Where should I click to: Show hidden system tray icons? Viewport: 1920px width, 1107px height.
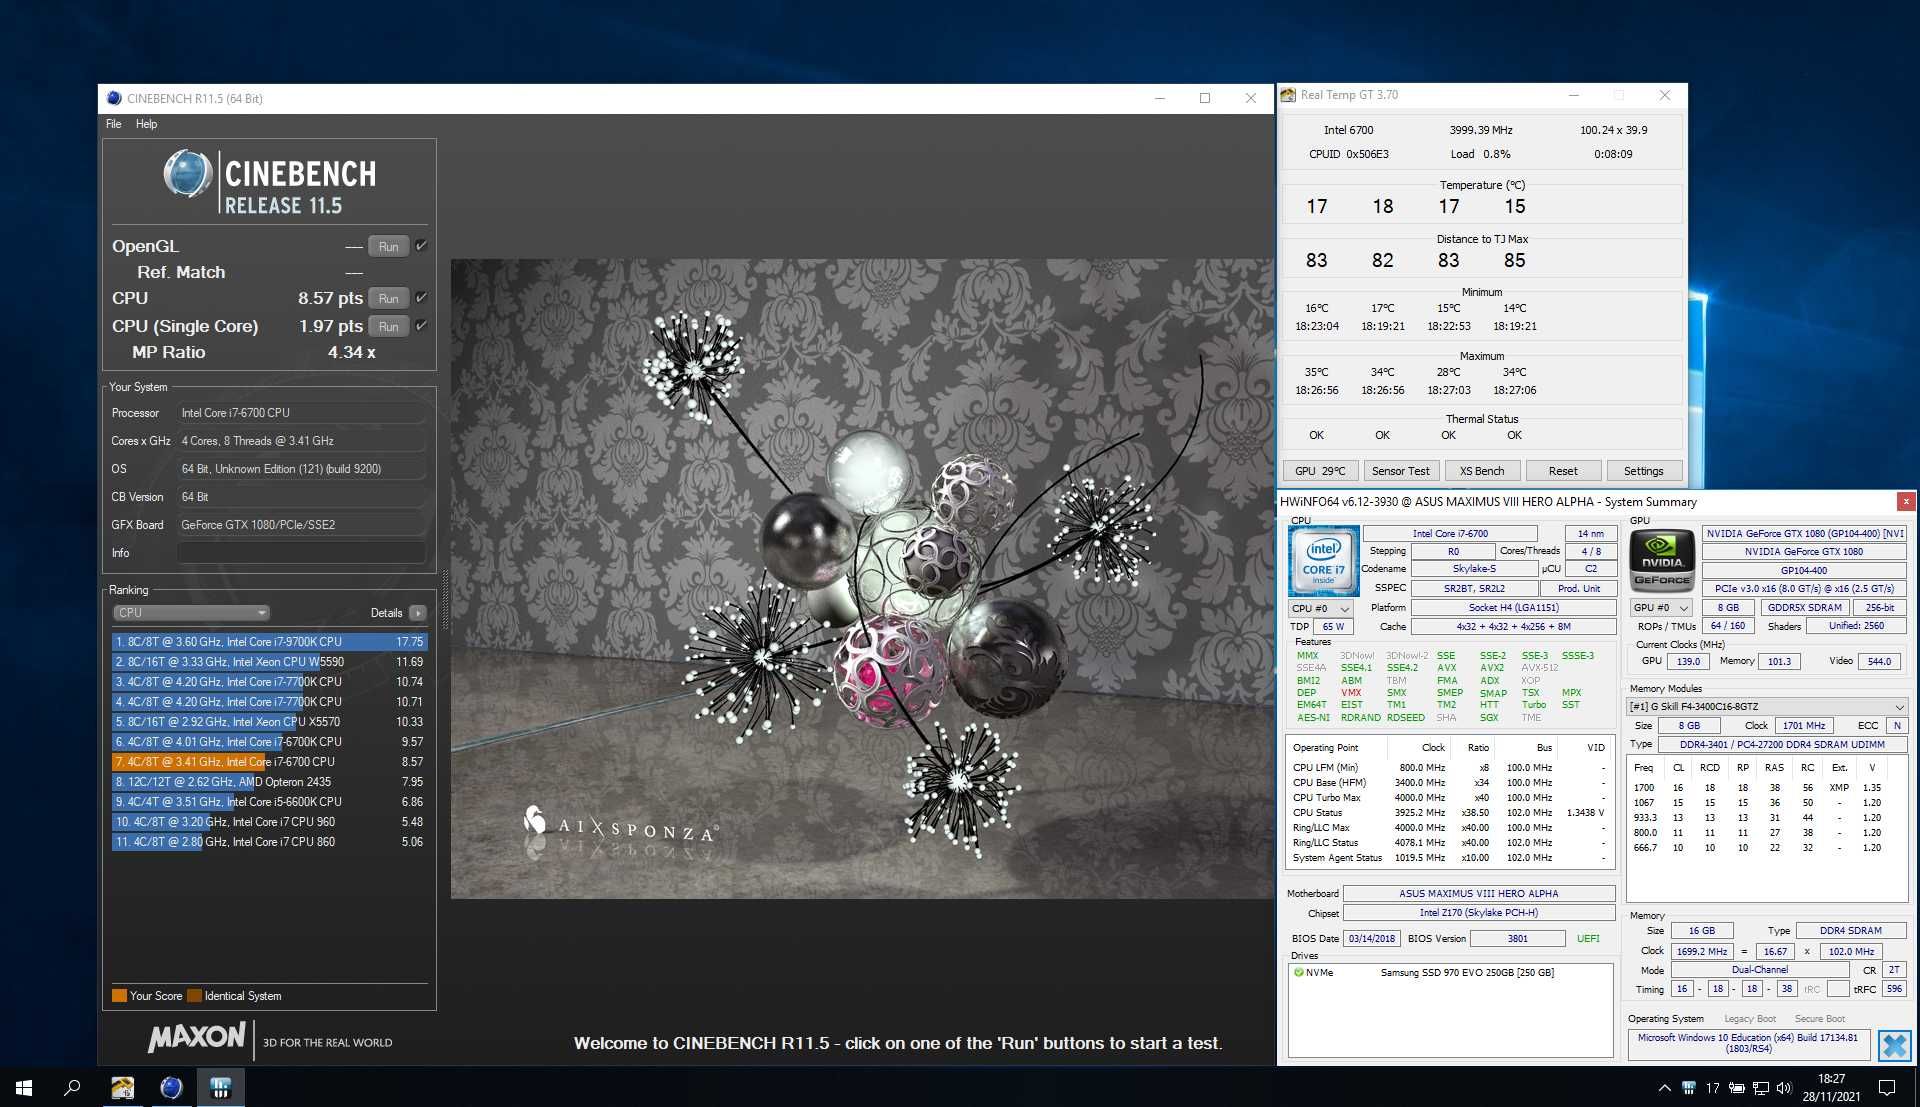click(1664, 1088)
